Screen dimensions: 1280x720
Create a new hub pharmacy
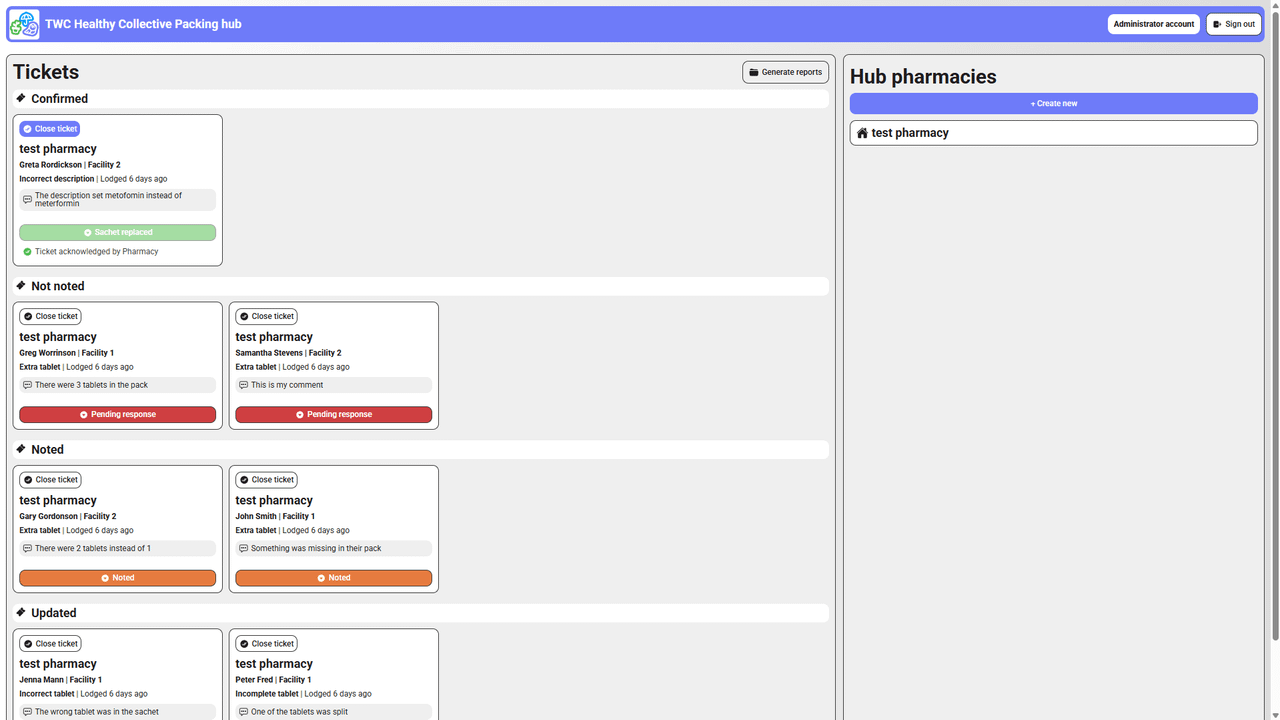[x=1054, y=103]
